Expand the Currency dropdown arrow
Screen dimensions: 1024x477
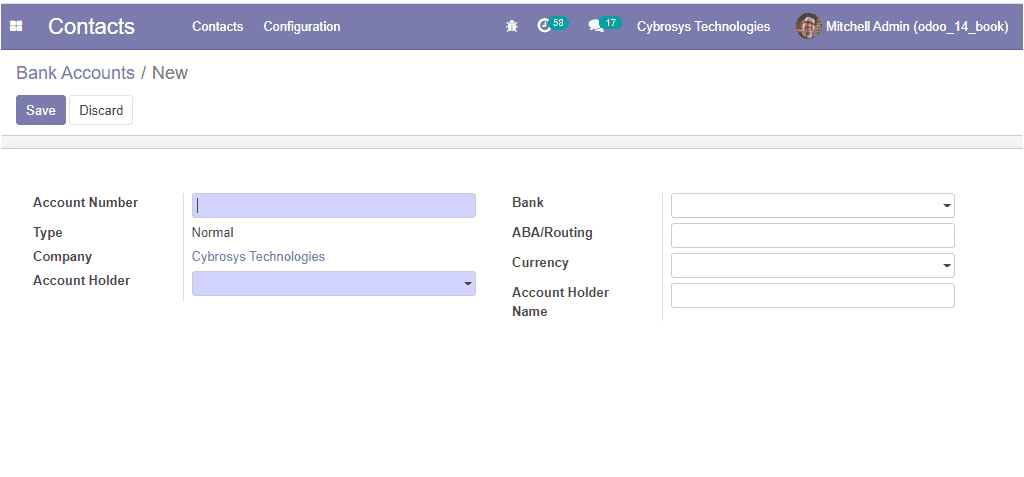point(946,266)
